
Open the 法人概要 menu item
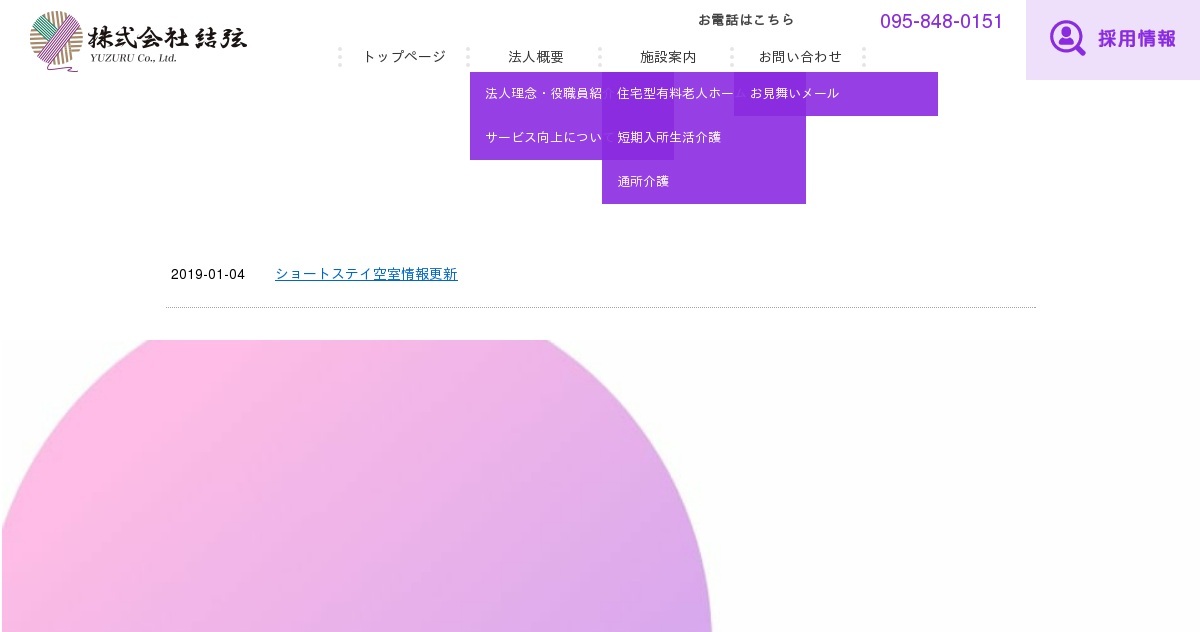536,57
